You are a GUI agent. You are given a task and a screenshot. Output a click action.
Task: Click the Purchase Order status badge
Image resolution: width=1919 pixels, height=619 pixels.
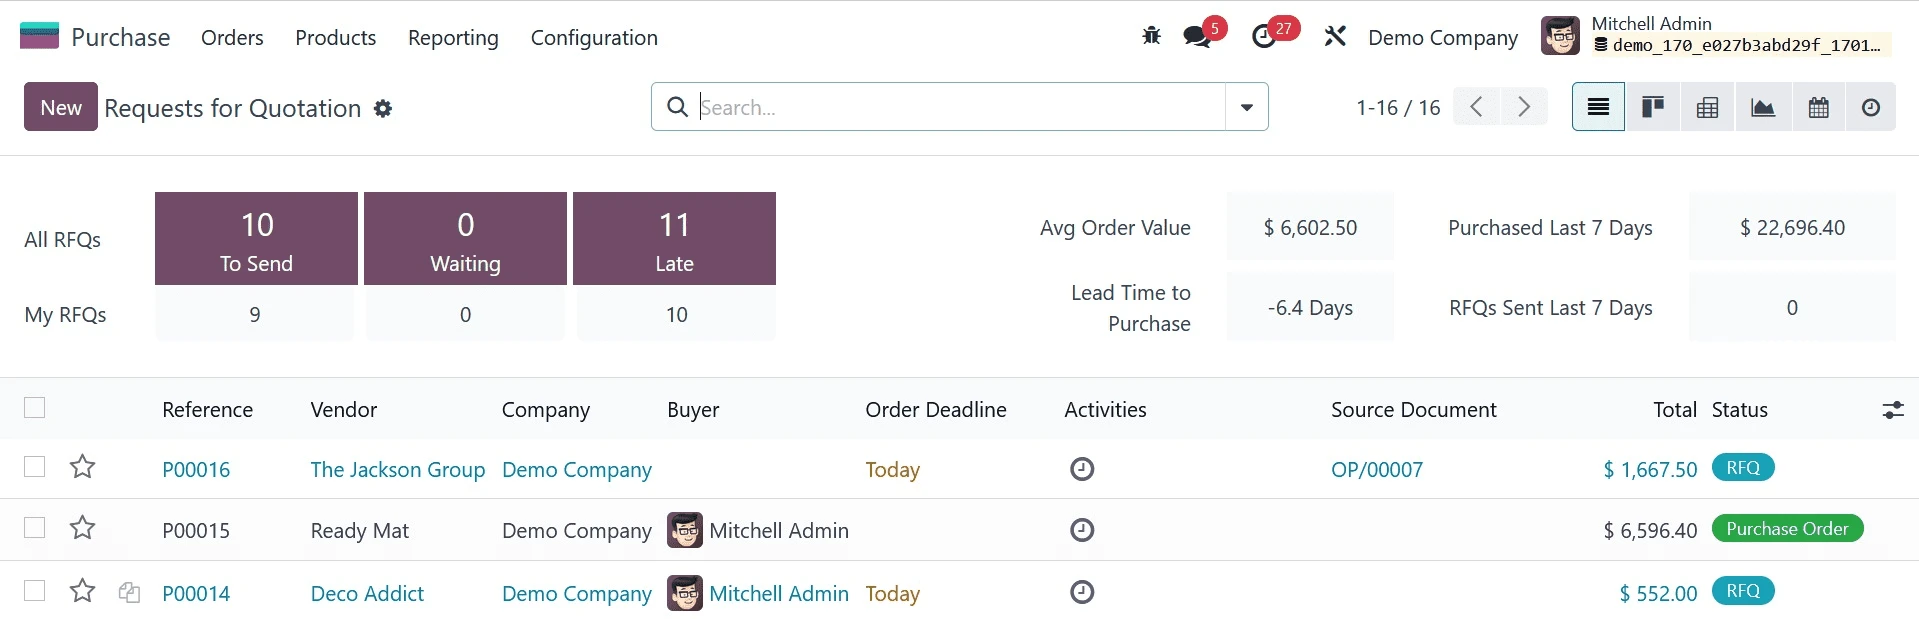tap(1787, 529)
